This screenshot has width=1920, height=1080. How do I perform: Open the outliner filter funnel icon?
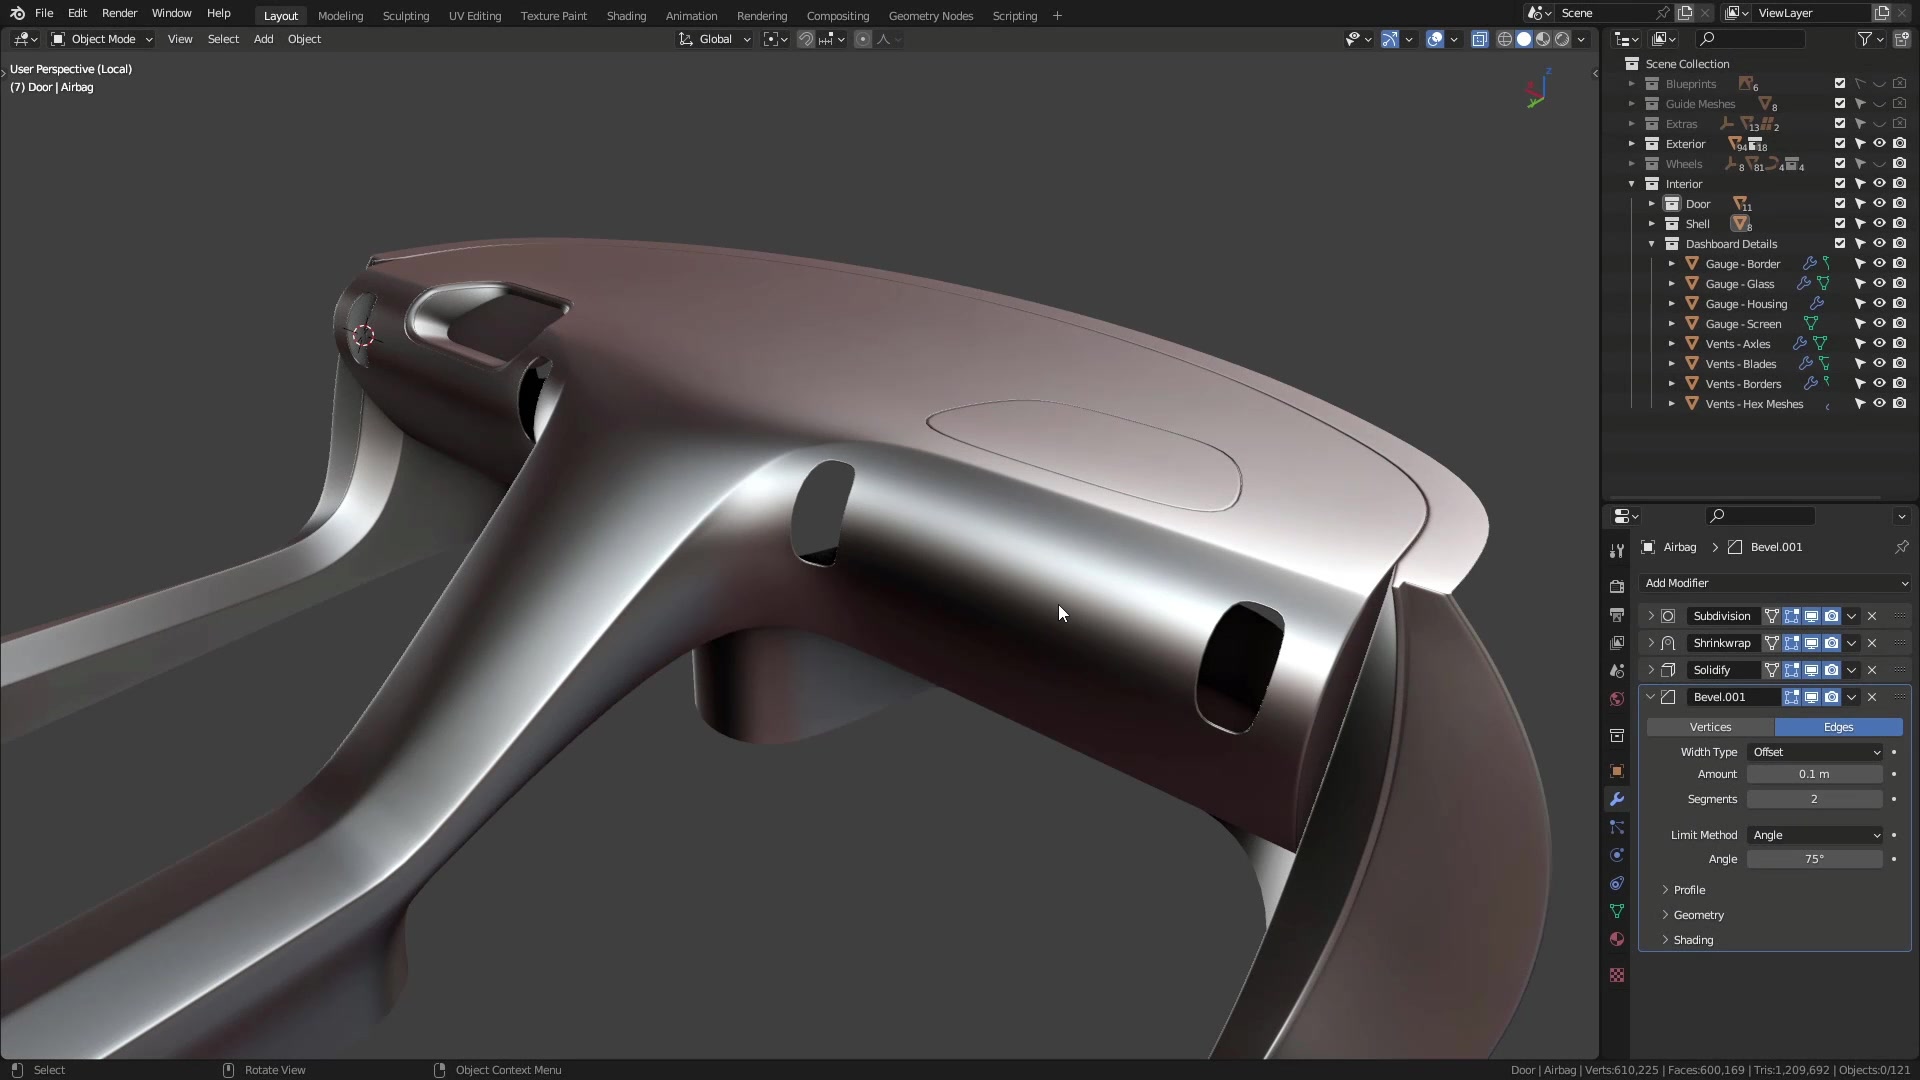point(1865,39)
